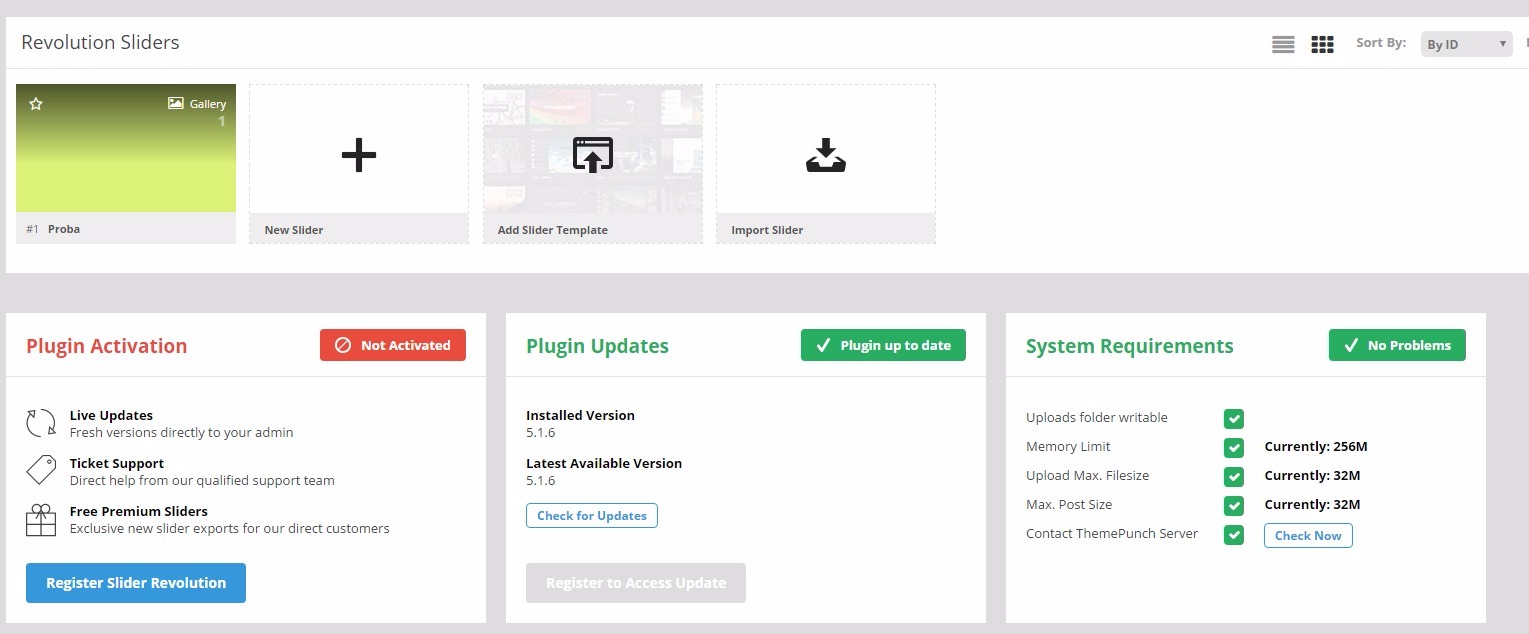
Task: Click the Free Premium Sliders title text
Action: (x=139, y=511)
